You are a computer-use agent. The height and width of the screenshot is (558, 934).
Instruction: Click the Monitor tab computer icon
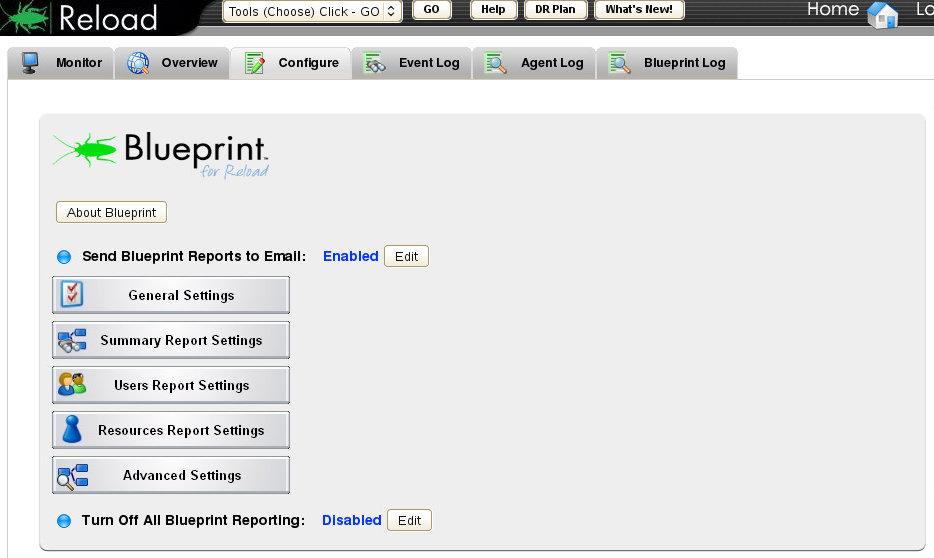point(30,63)
